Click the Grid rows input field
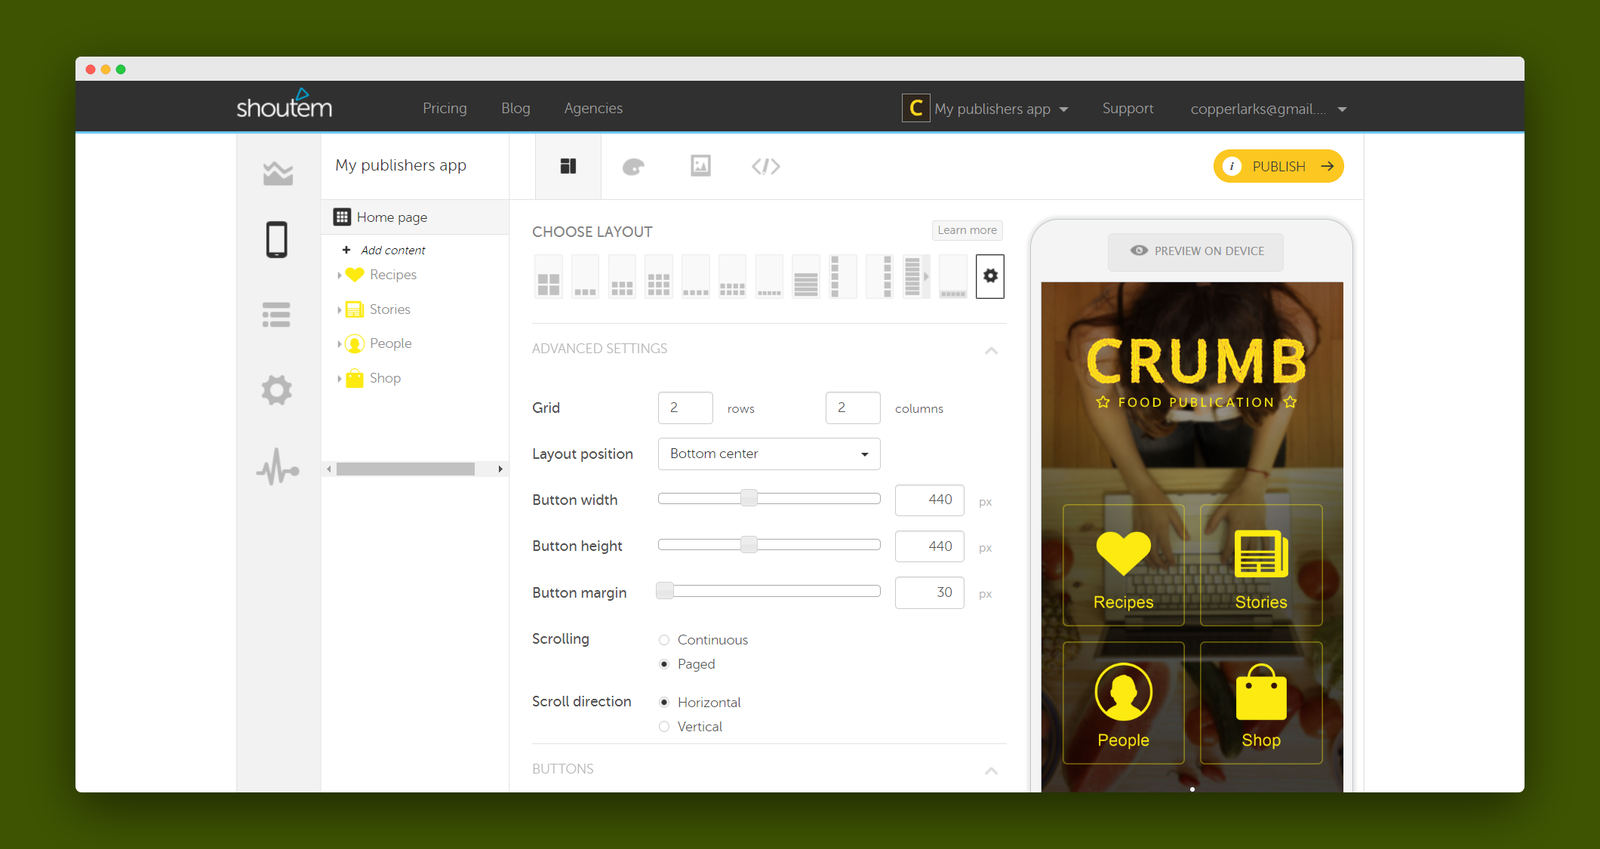 pyautogui.click(x=685, y=408)
